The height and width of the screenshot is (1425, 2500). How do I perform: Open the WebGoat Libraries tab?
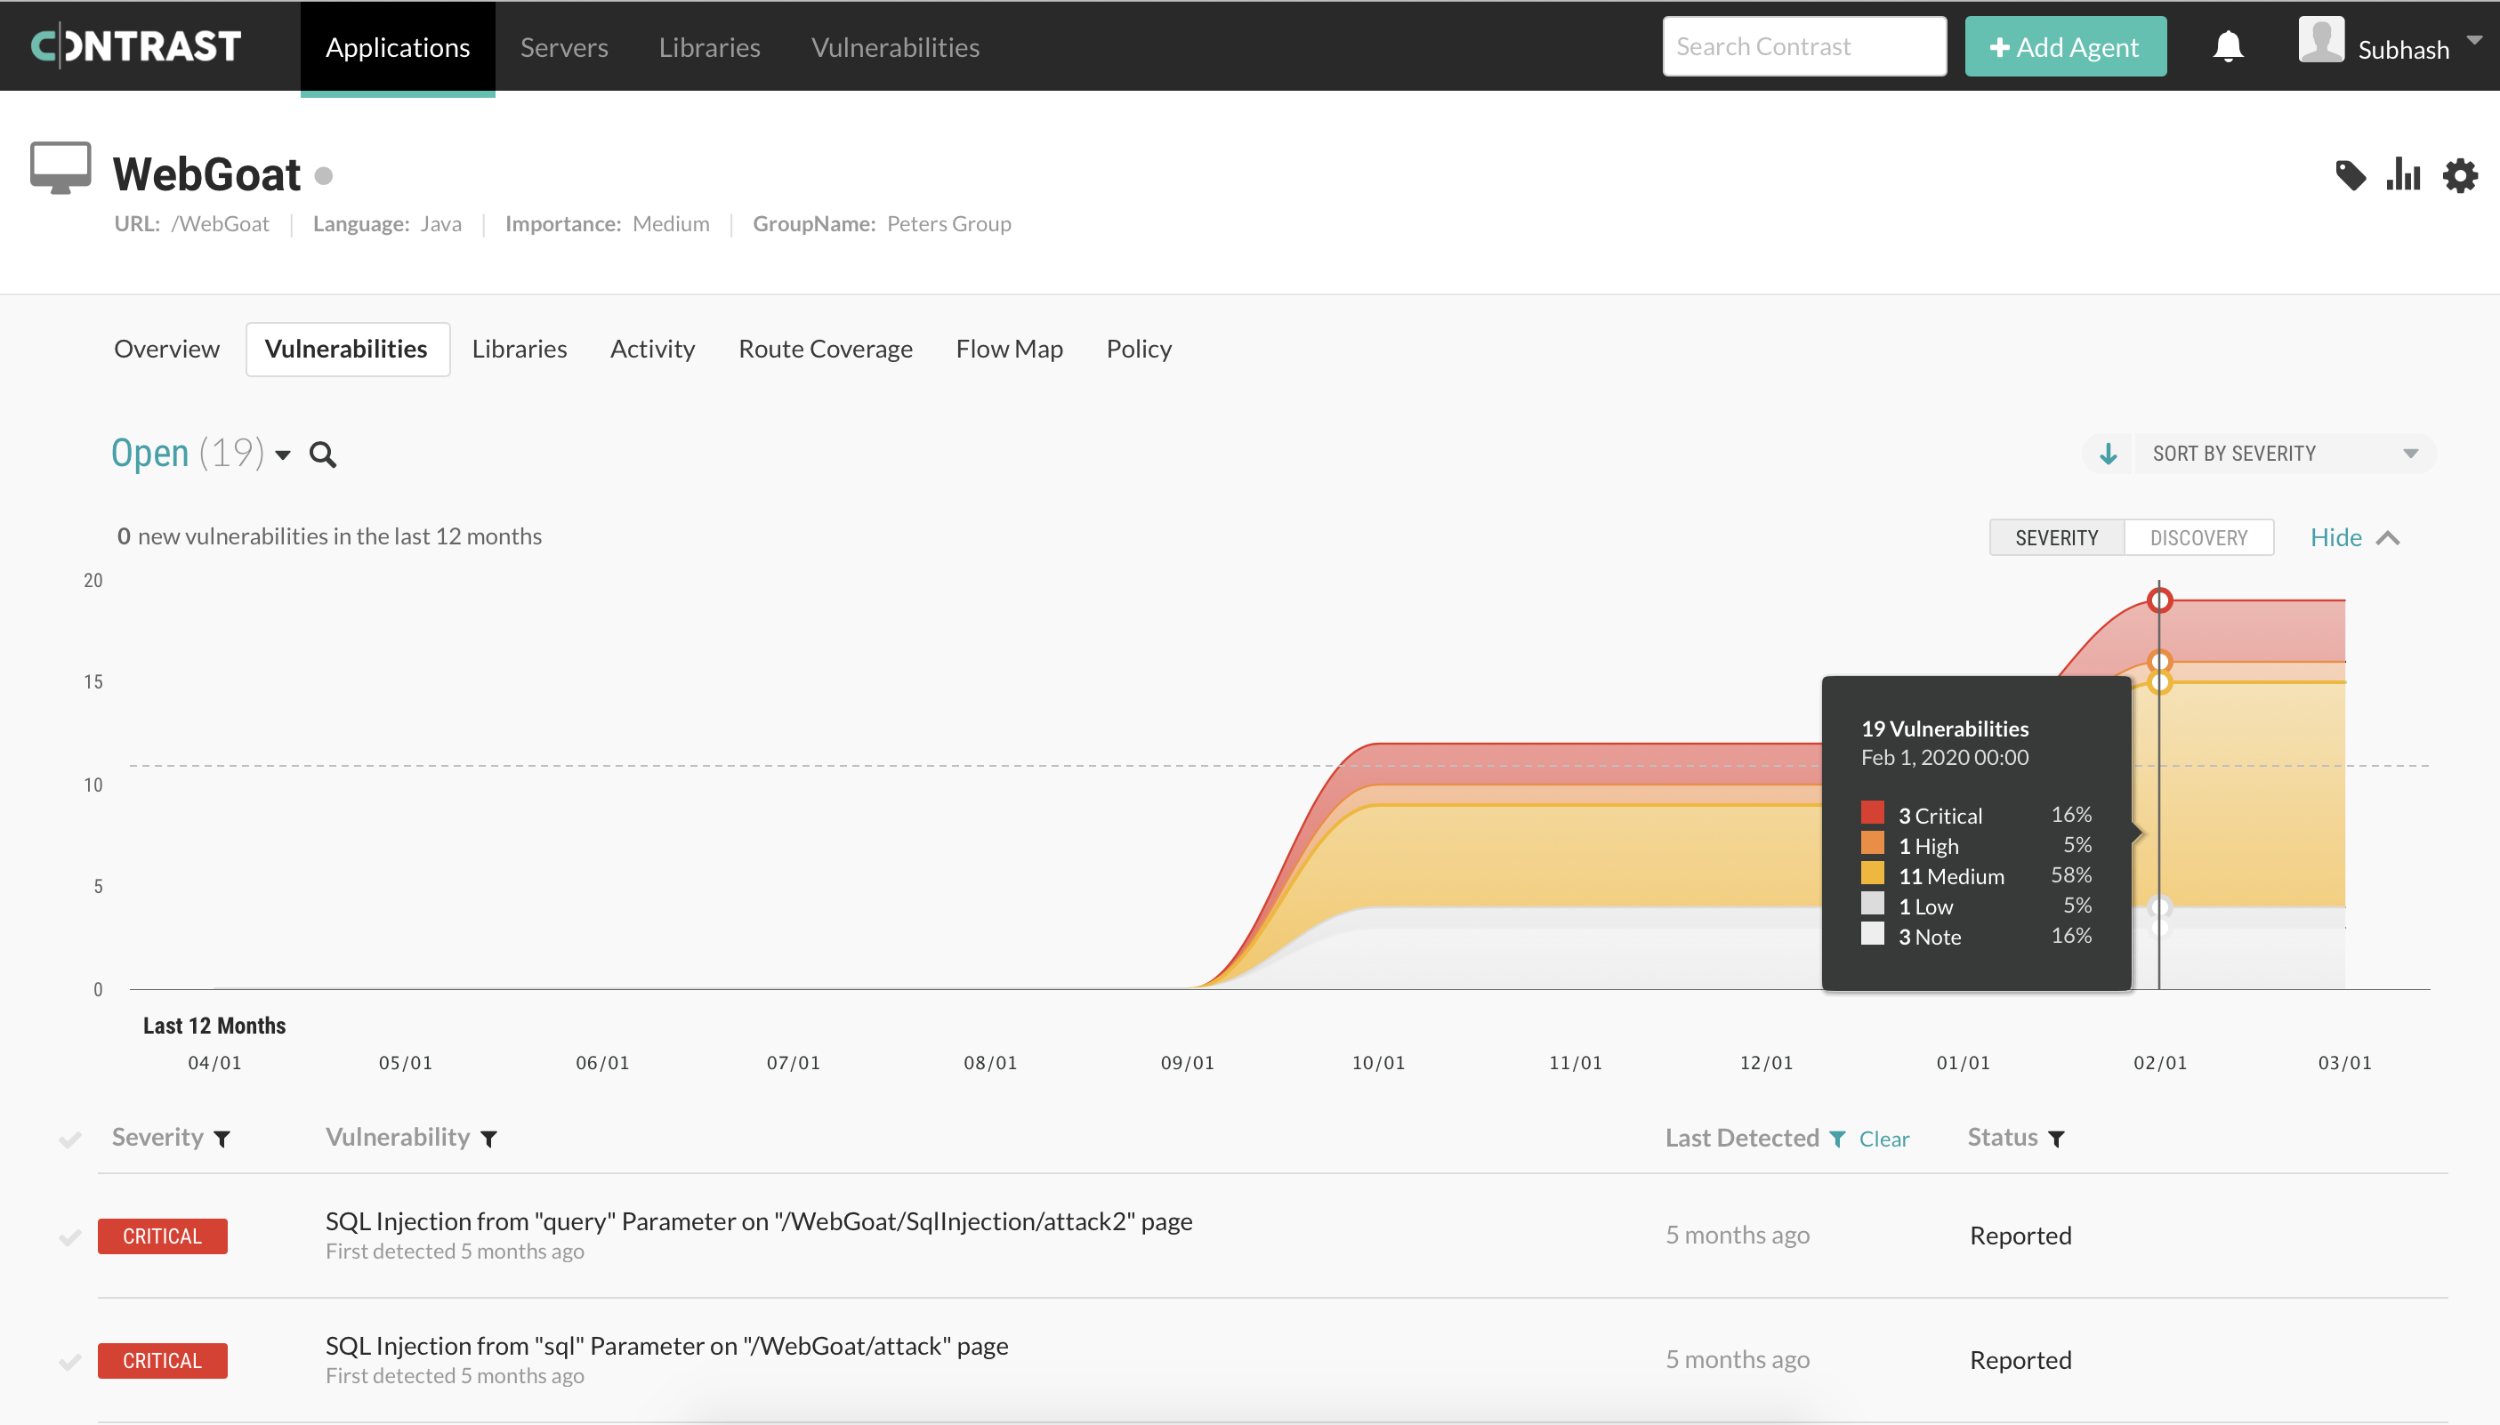519,349
